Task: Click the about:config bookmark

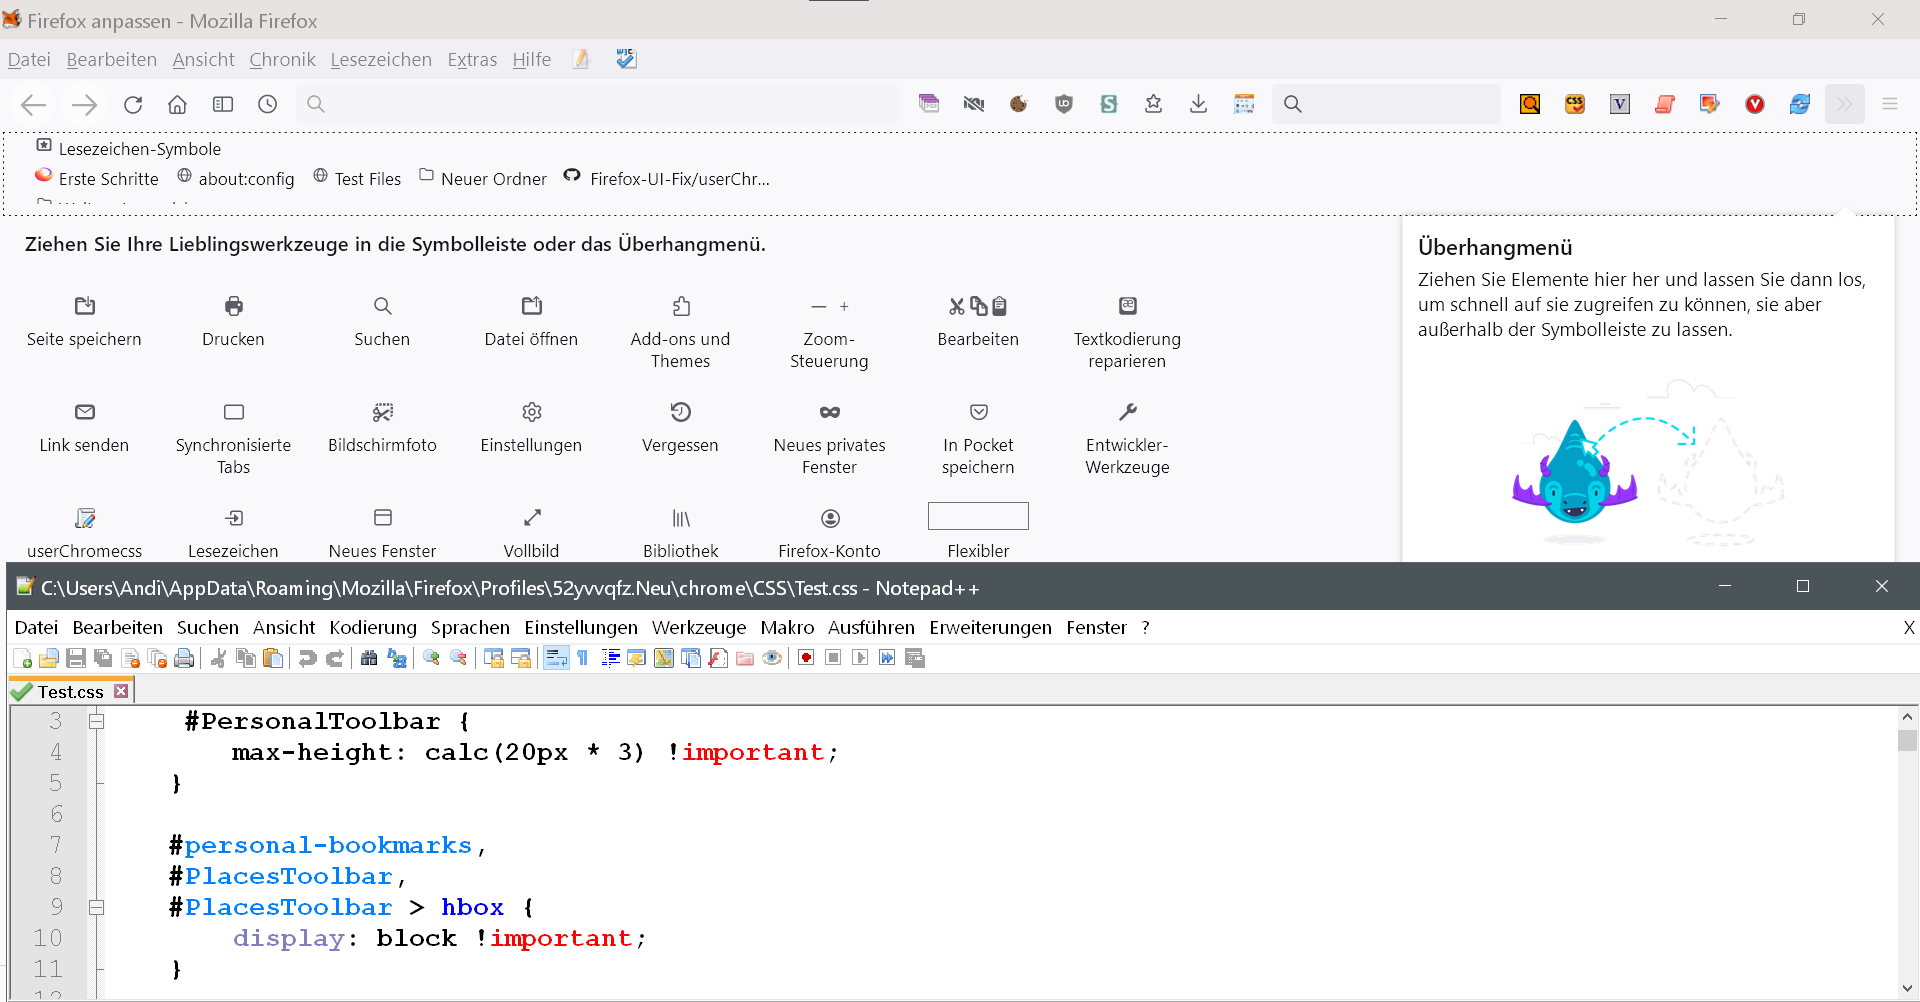Action: click(236, 179)
